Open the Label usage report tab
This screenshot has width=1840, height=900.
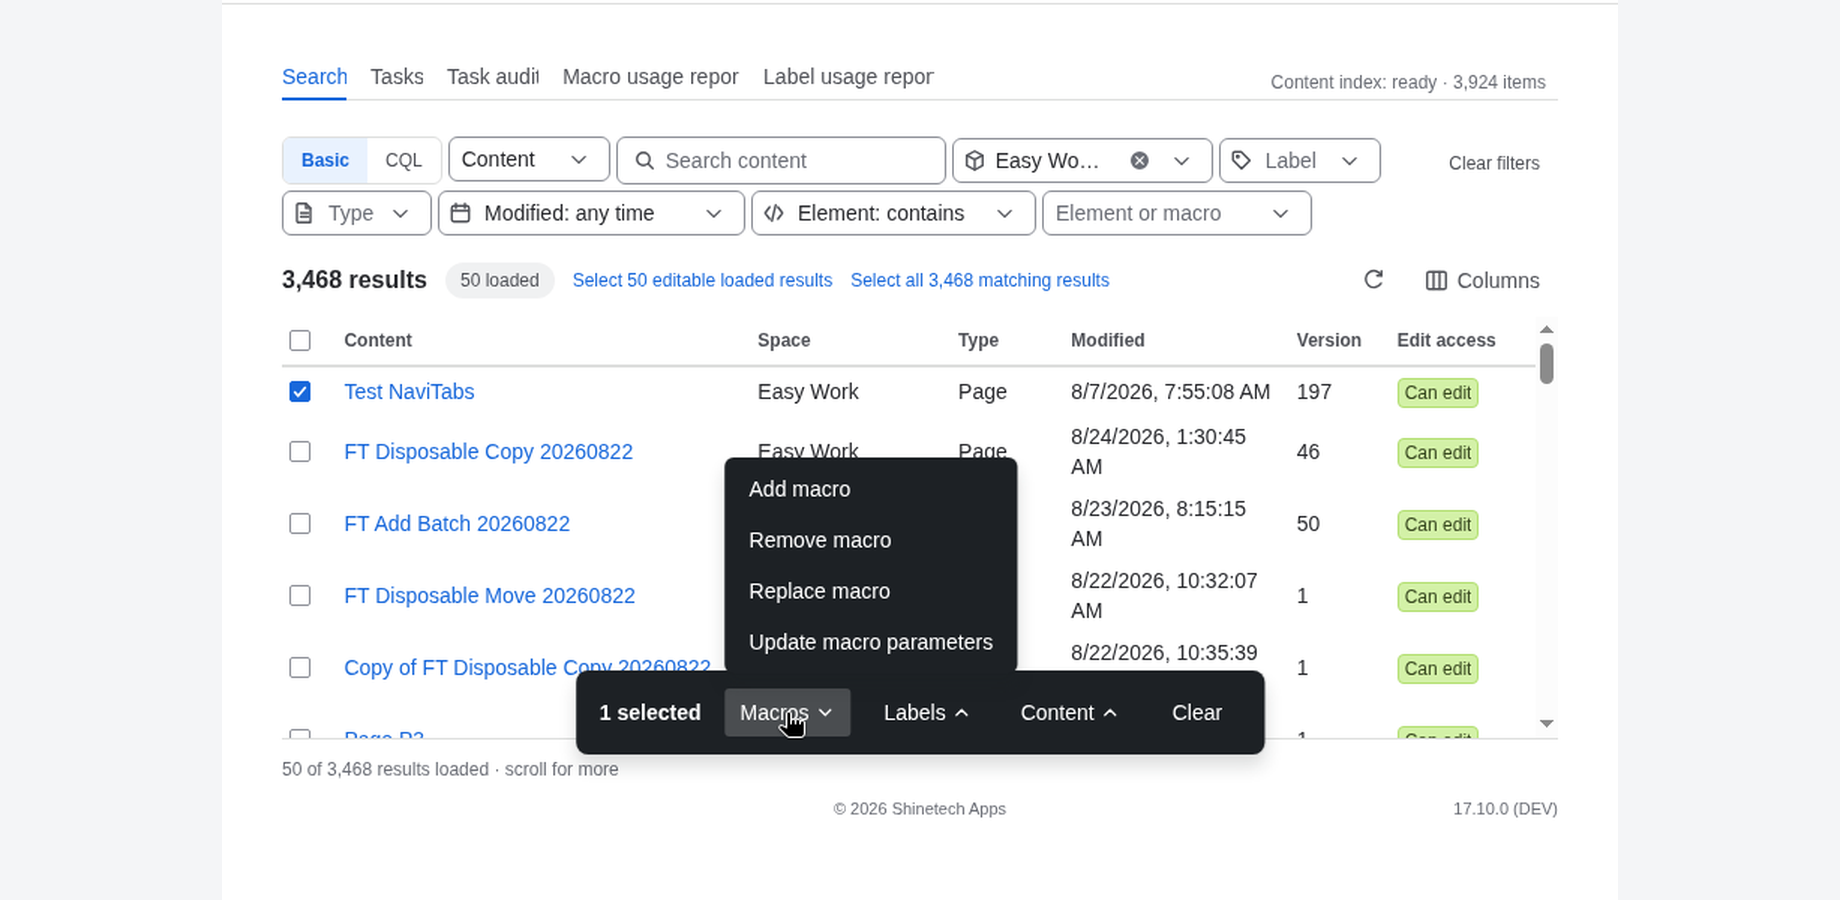pos(848,77)
